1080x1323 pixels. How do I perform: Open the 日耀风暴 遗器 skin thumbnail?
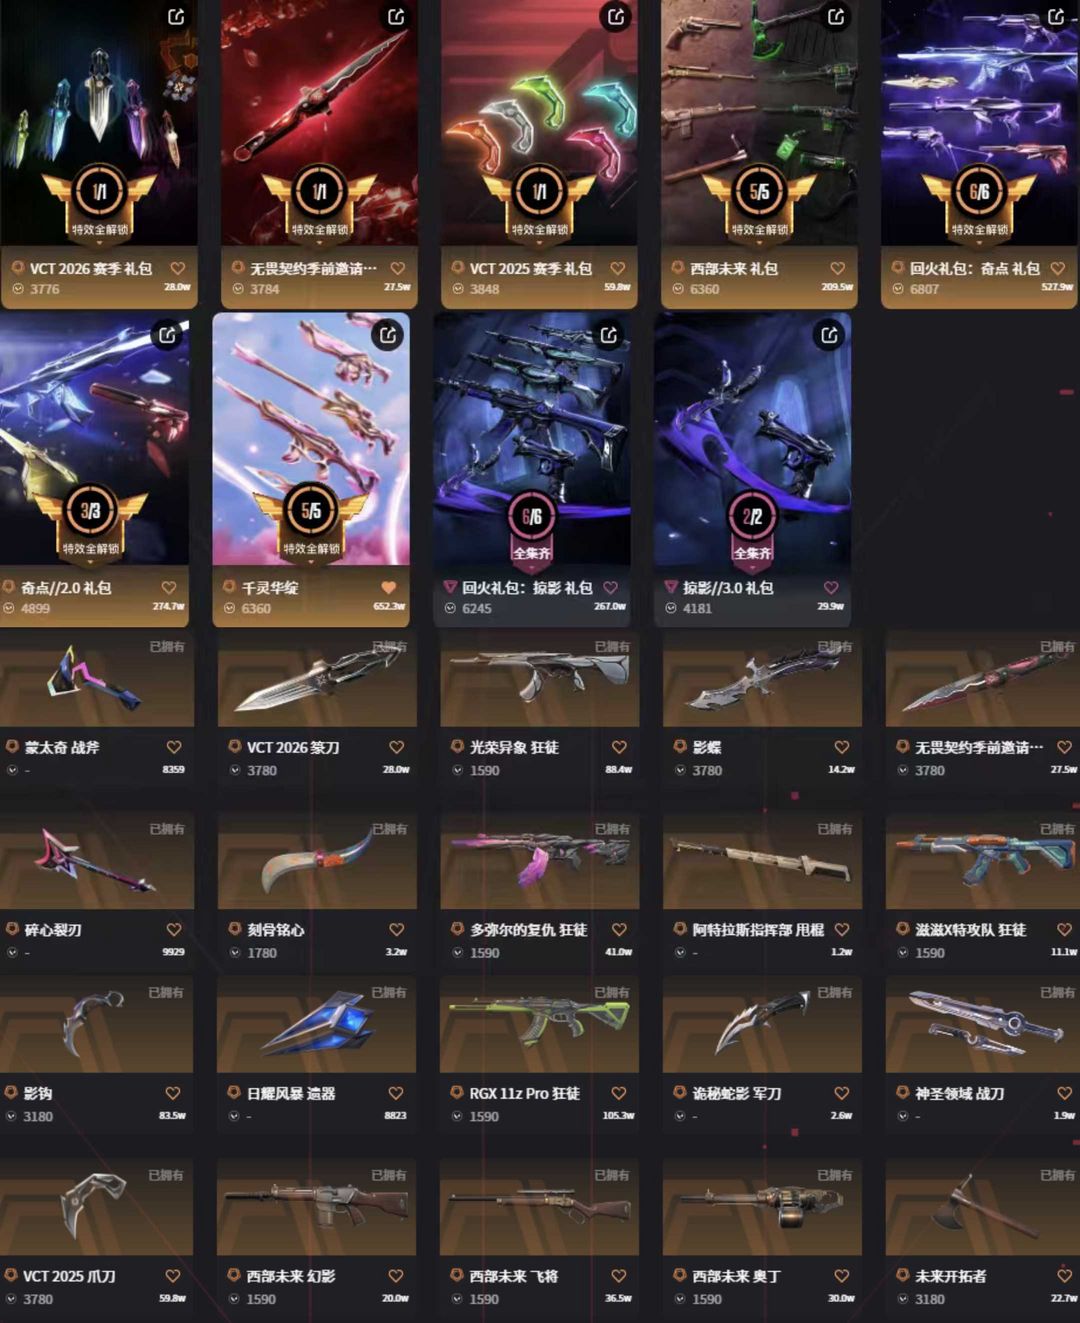point(317,1024)
